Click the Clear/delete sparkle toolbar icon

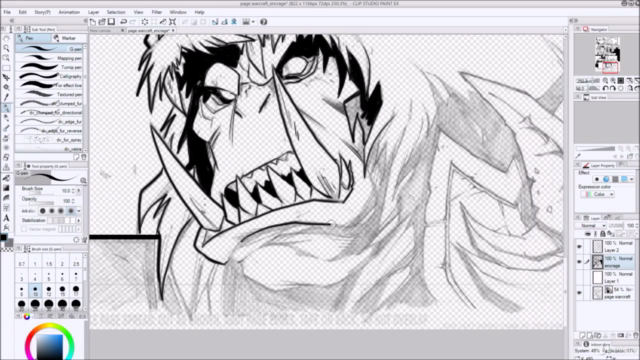144,22
